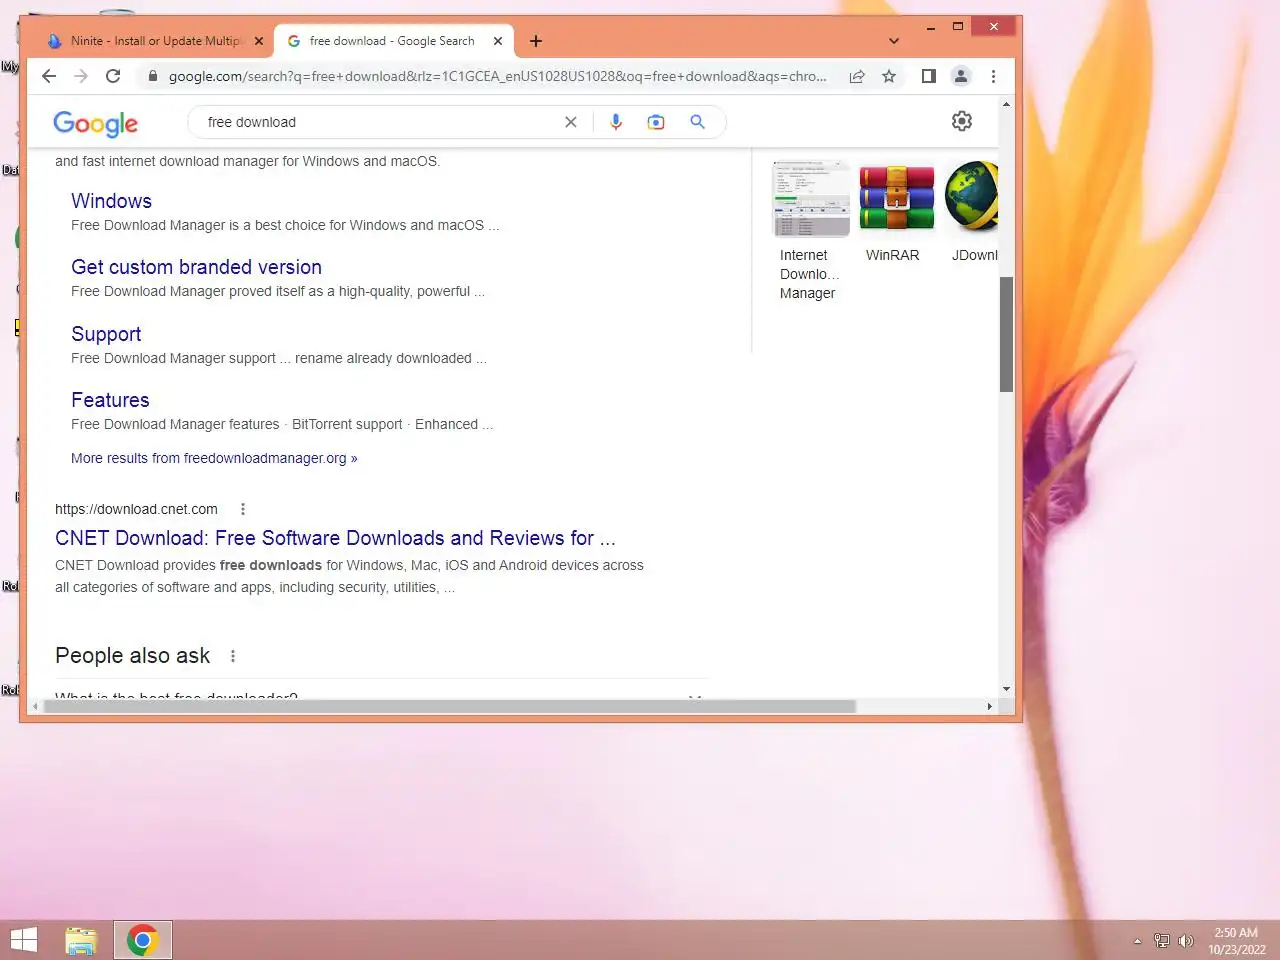View more results from freedownloadmanager.org
1280x960 pixels.
214,458
